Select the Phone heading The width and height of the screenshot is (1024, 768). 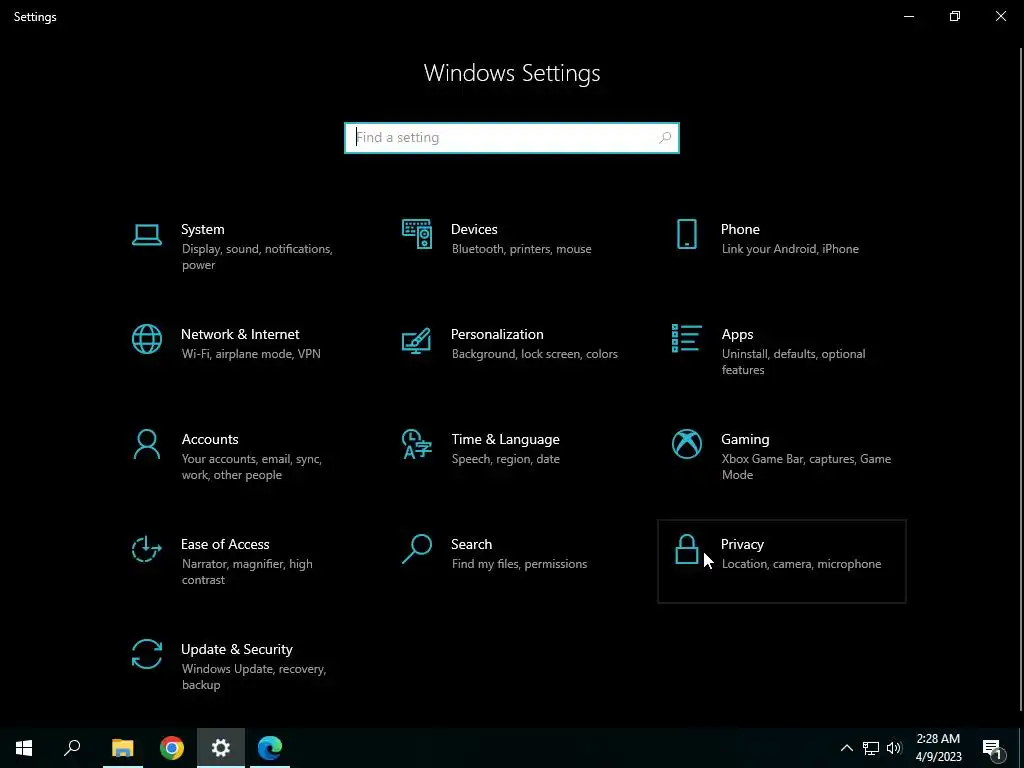740,229
